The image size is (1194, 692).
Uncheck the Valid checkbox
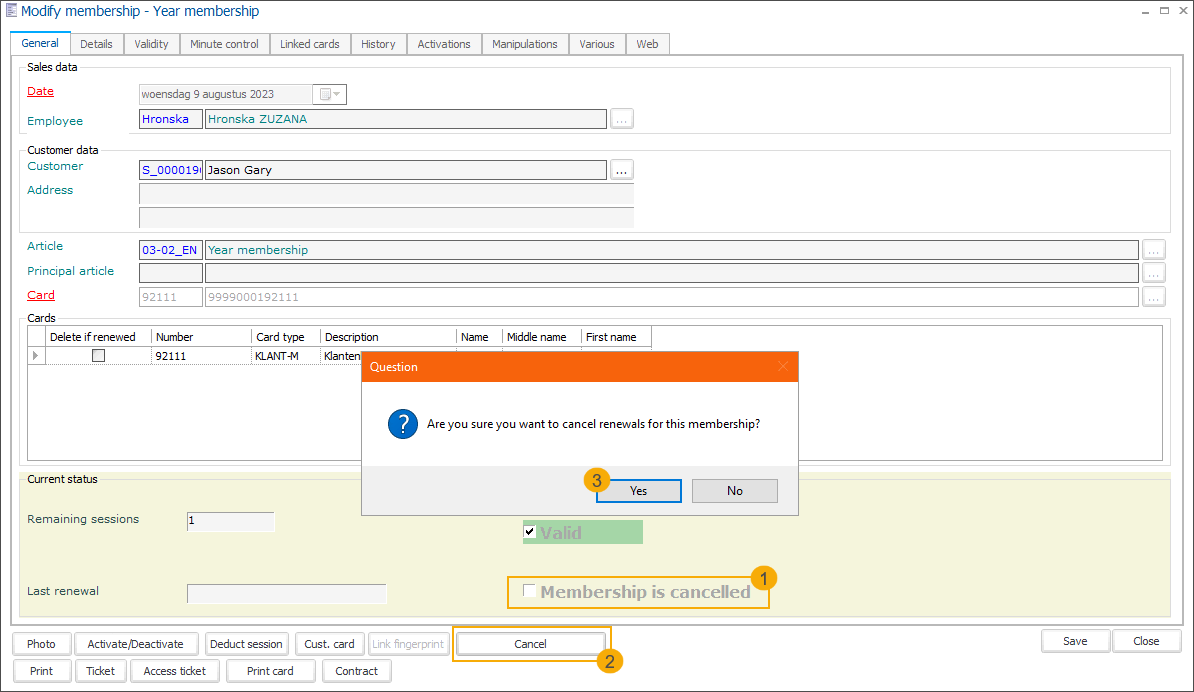530,533
